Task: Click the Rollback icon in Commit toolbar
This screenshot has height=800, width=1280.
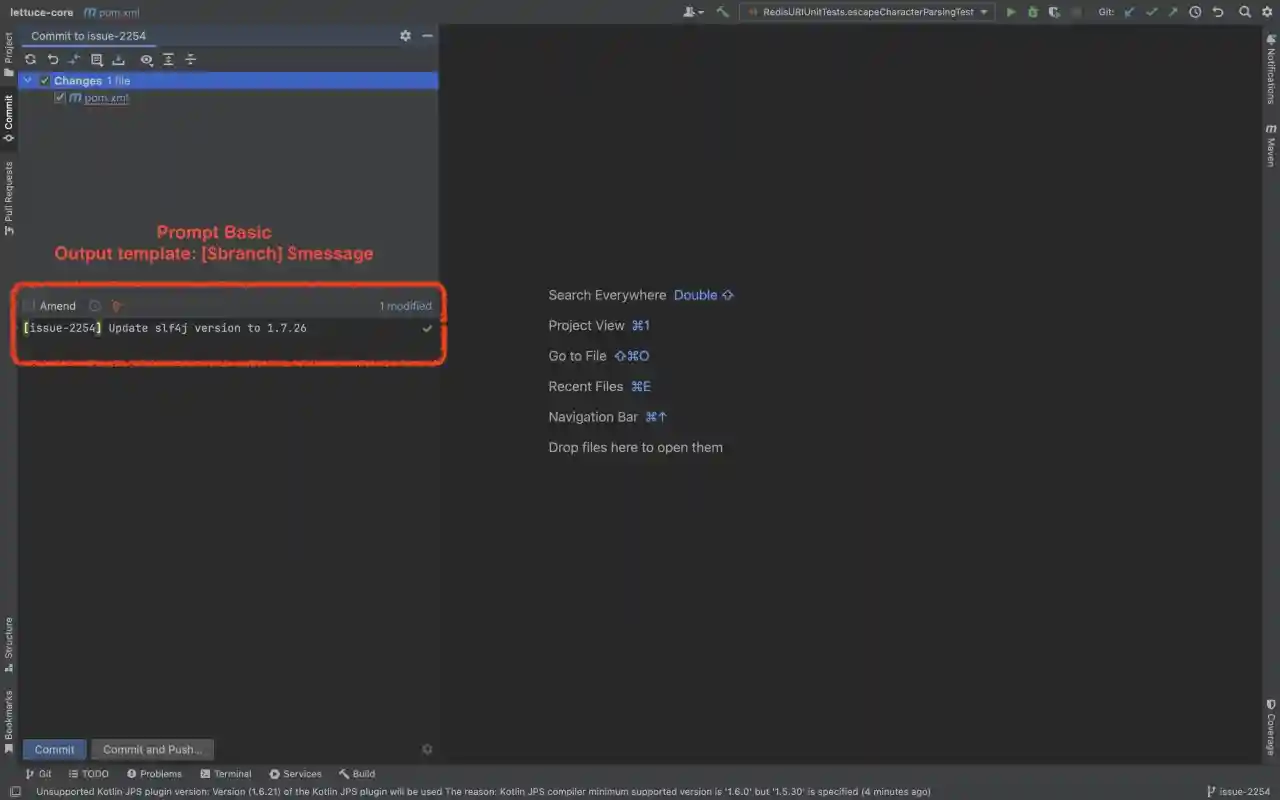Action: pos(53,60)
